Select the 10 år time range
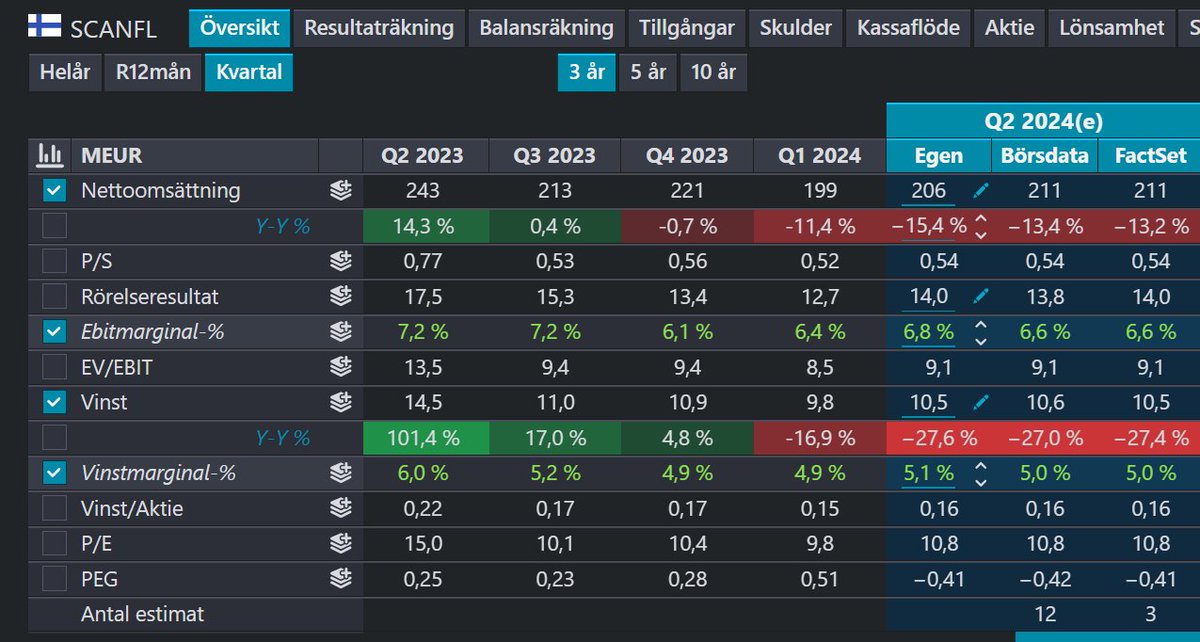The height and width of the screenshot is (642, 1200). tap(712, 71)
